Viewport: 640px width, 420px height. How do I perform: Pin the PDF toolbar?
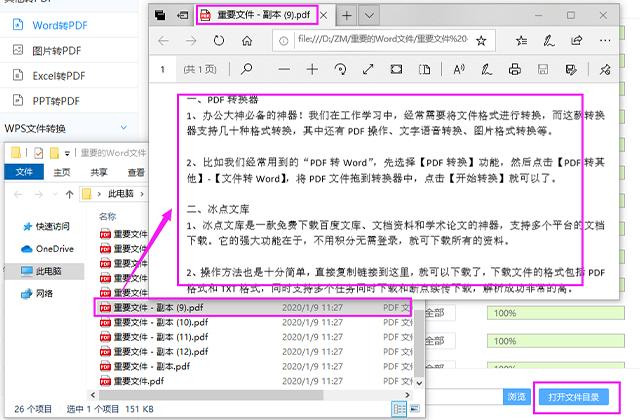(605, 69)
